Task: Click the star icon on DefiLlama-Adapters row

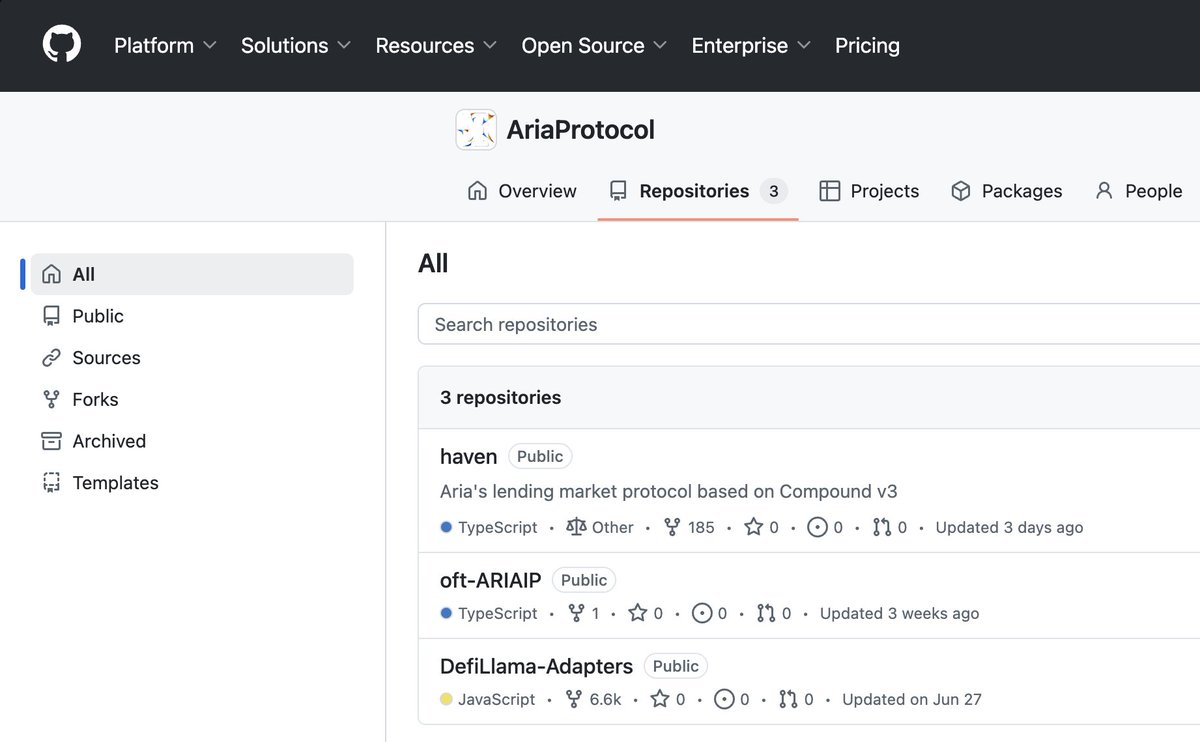Action: [x=660, y=699]
